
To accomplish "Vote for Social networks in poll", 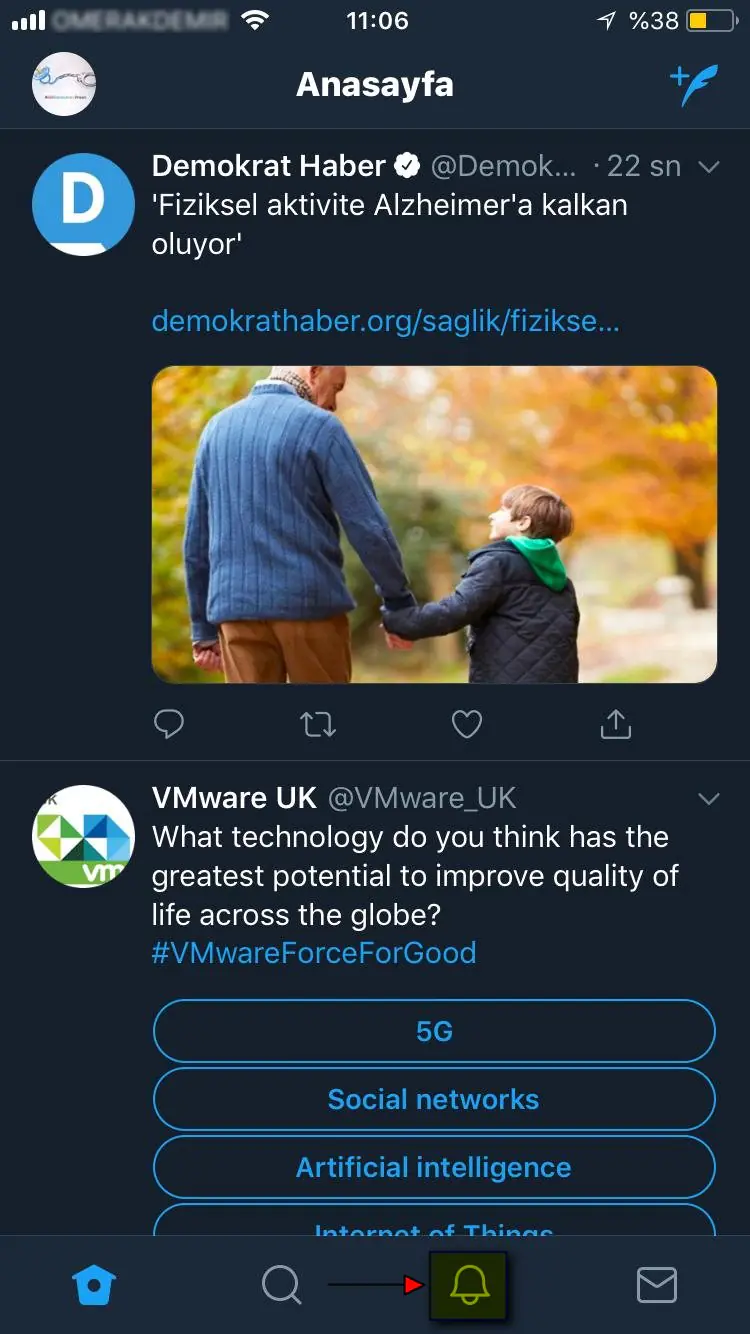I will 434,1100.
